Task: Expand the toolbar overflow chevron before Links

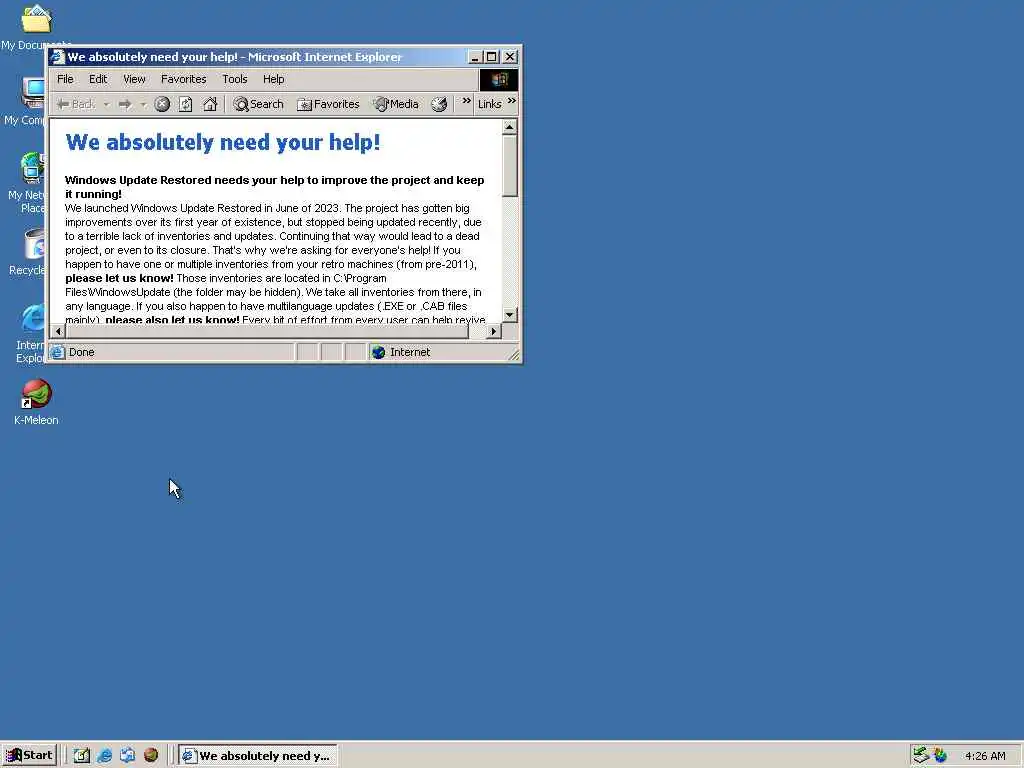Action: 466,101
